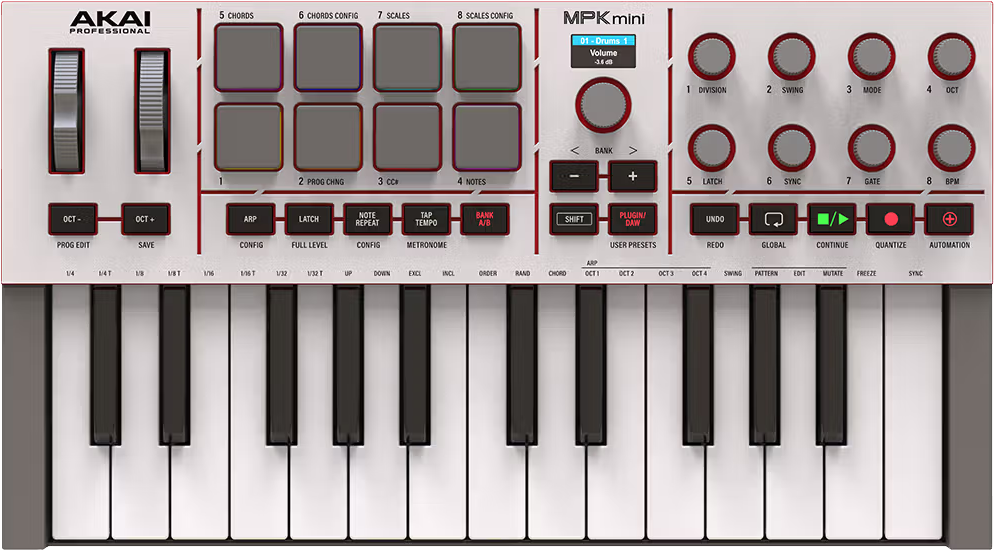Click knob 8 labeled BPM
994x550 pixels.
click(x=950, y=148)
